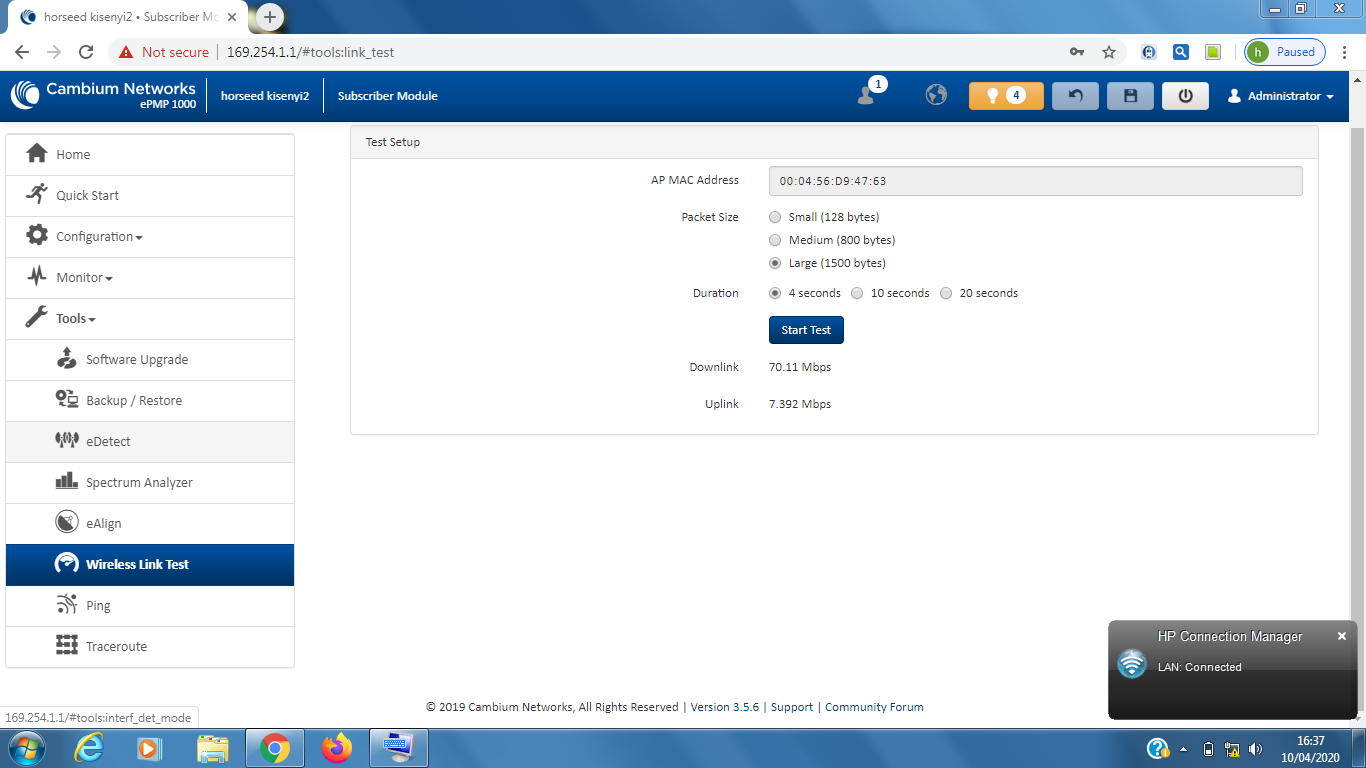Image resolution: width=1366 pixels, height=768 pixels.
Task: Open the notifications lightbulb badge
Action: pyautogui.click(x=1006, y=96)
